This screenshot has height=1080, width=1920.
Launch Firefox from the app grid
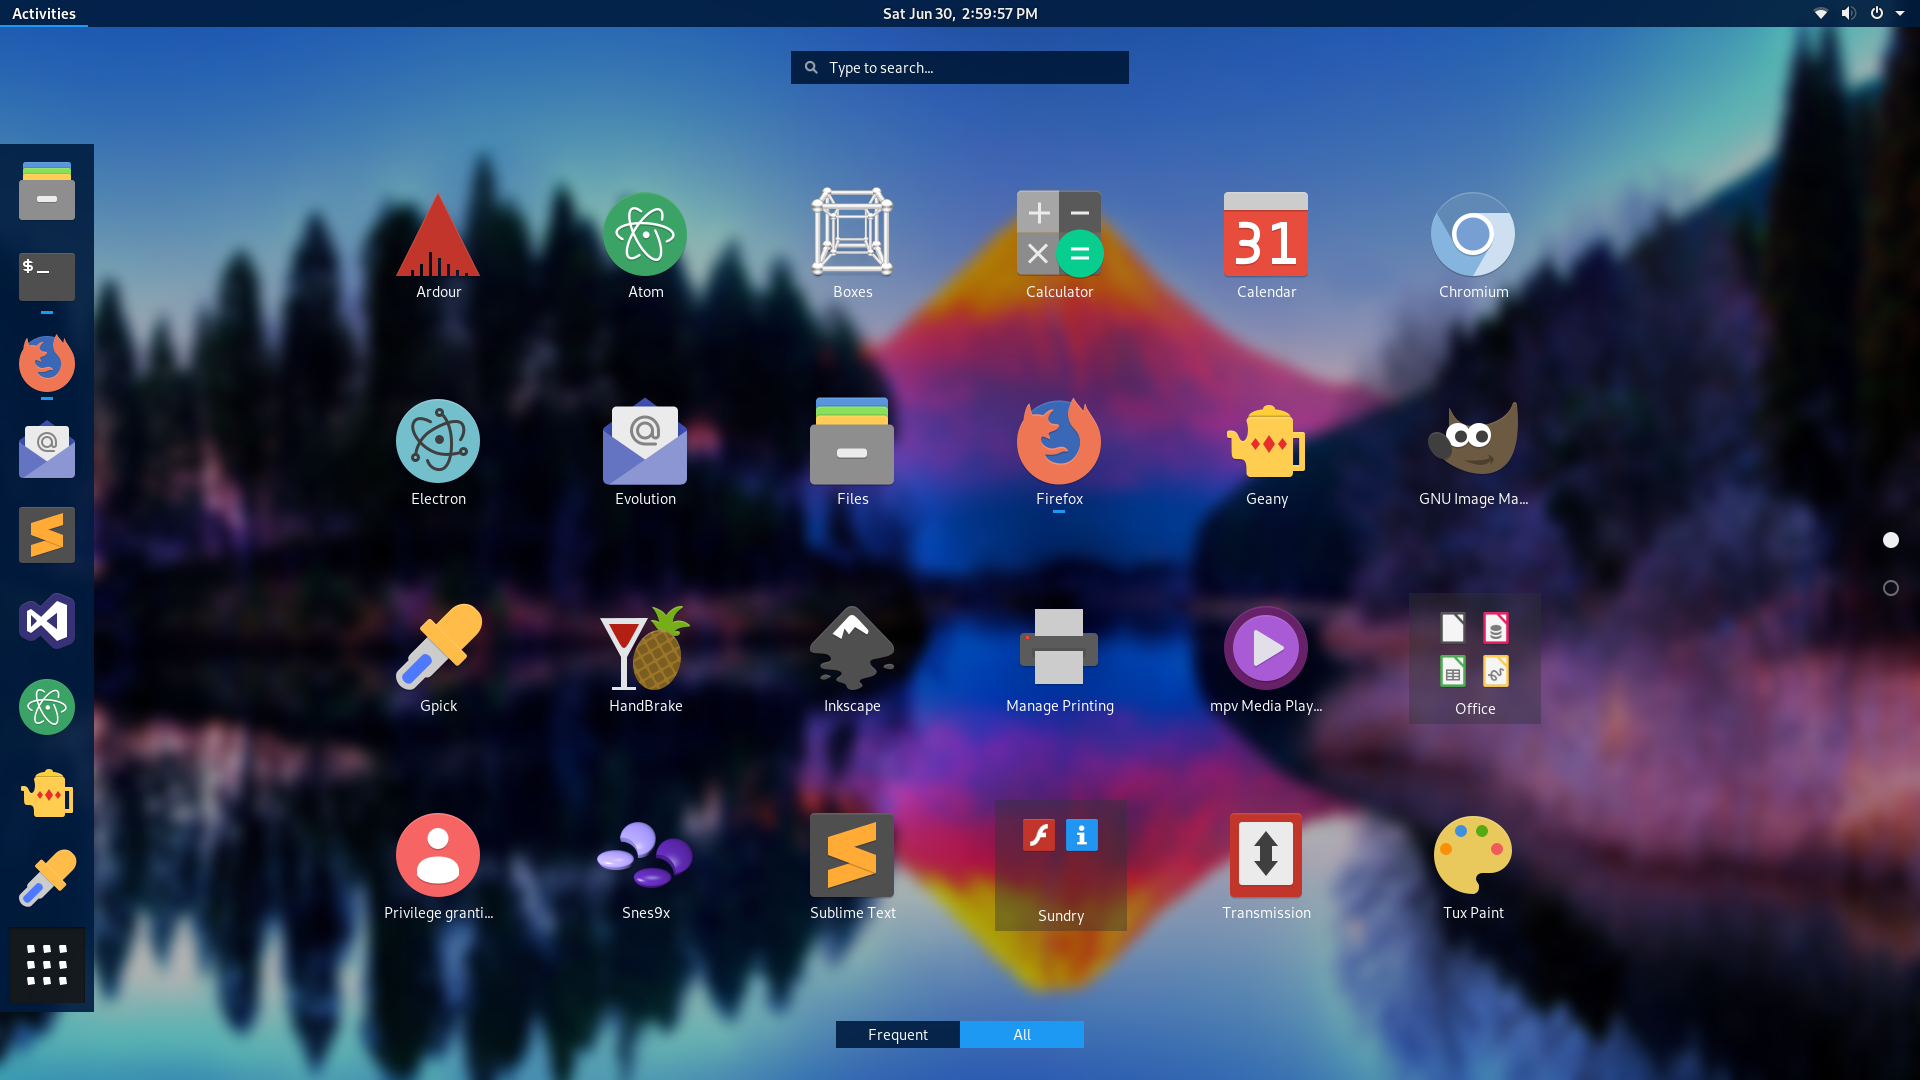coord(1059,453)
